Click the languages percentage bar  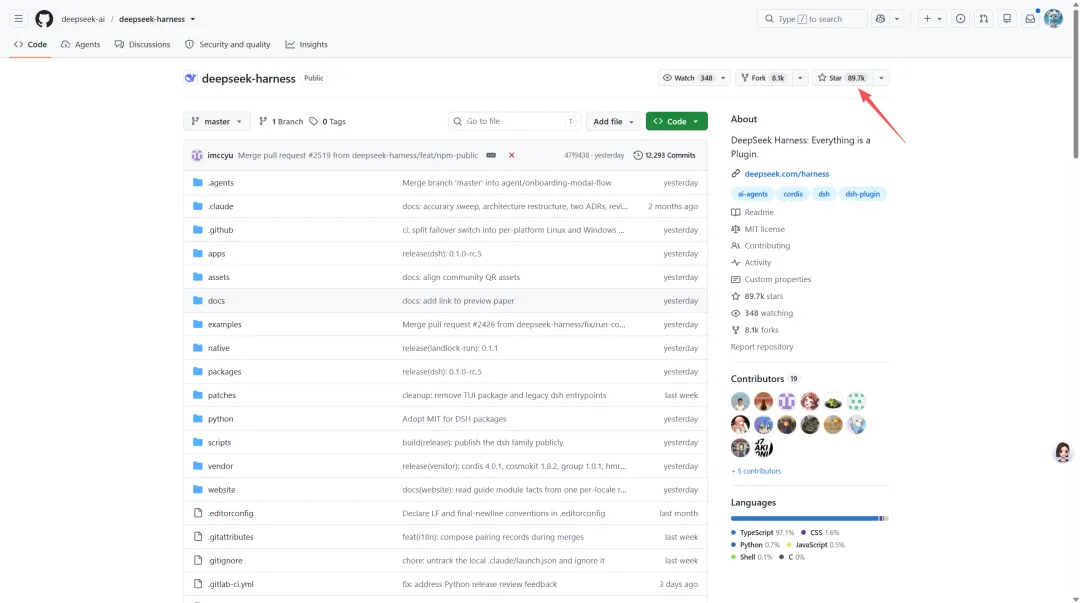click(809, 518)
